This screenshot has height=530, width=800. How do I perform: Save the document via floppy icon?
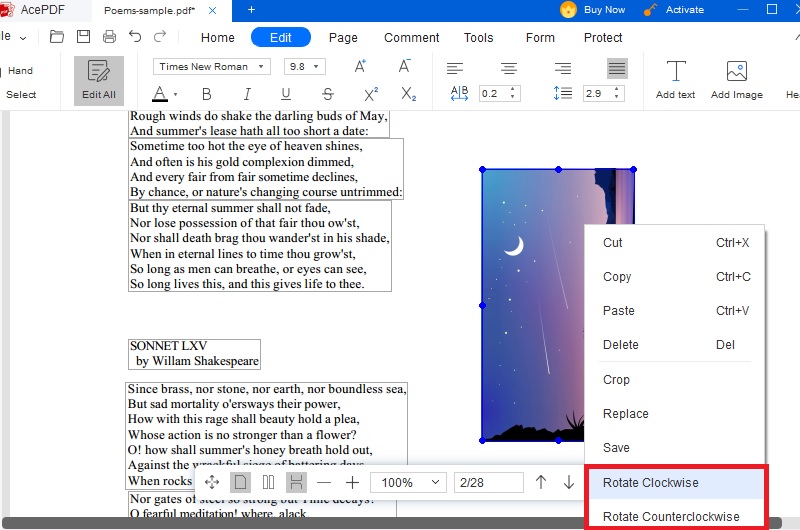coord(83,37)
